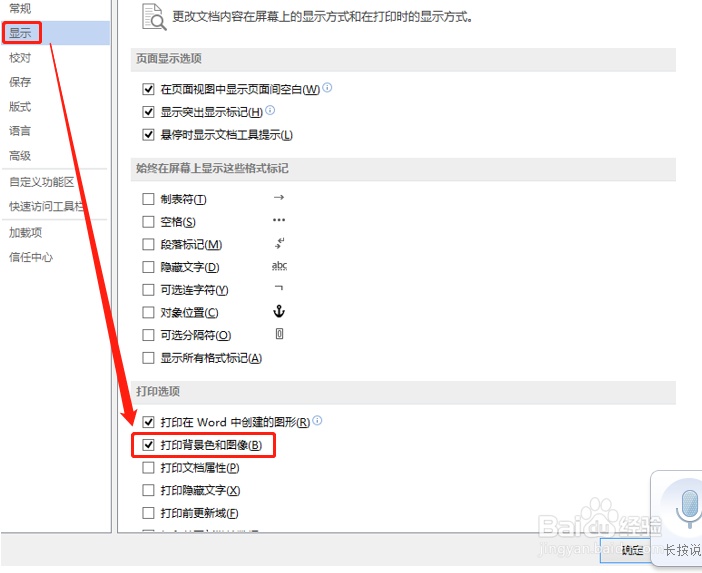Click info icon beside 打印在 Word 中创建的图形

coord(317,420)
